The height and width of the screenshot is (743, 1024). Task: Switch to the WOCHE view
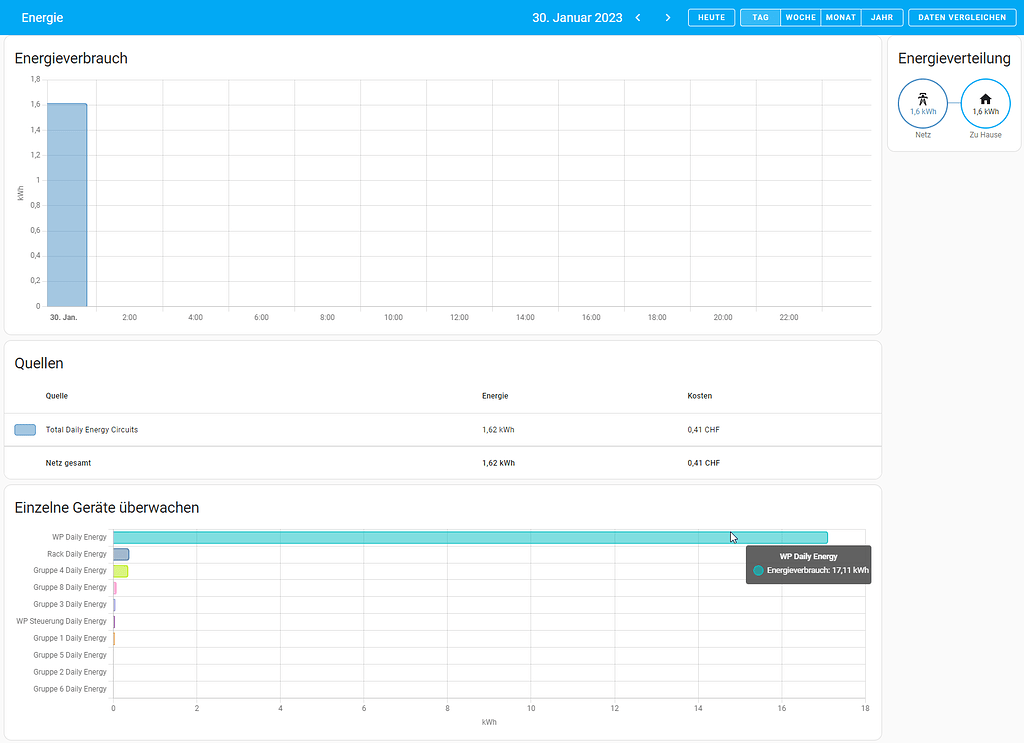coord(800,17)
